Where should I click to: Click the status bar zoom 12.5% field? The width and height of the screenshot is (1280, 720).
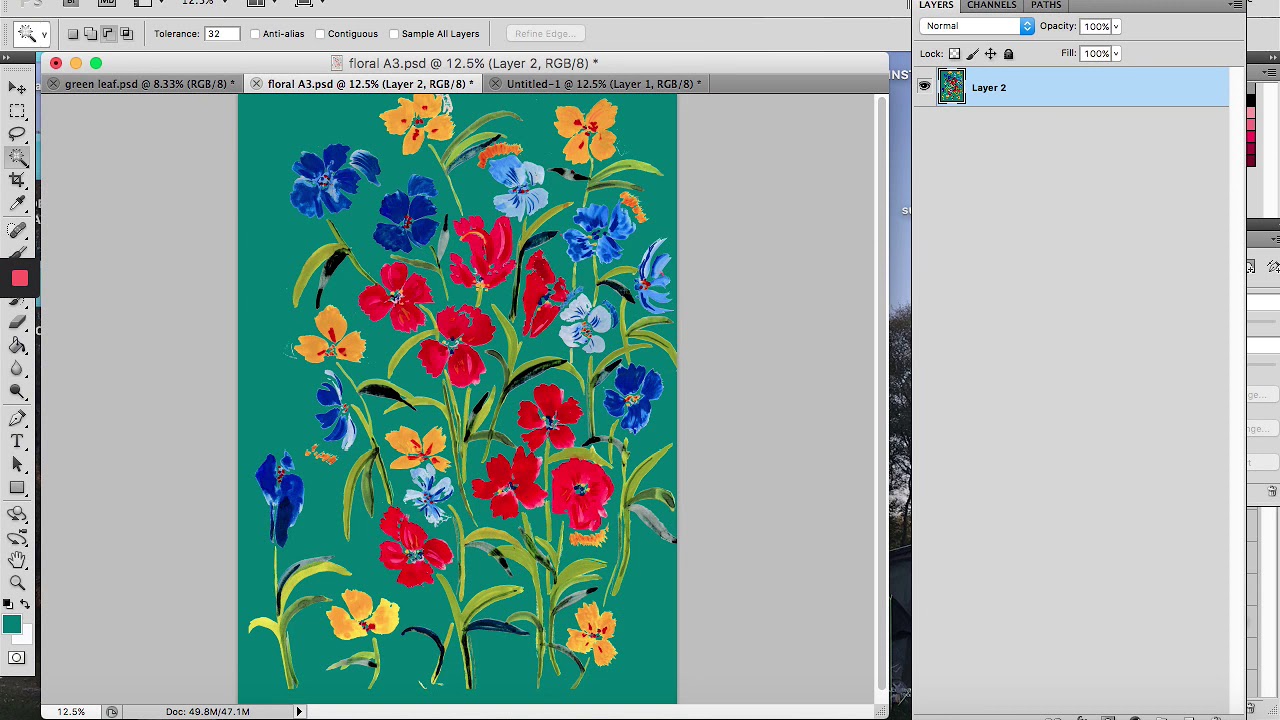(x=70, y=711)
